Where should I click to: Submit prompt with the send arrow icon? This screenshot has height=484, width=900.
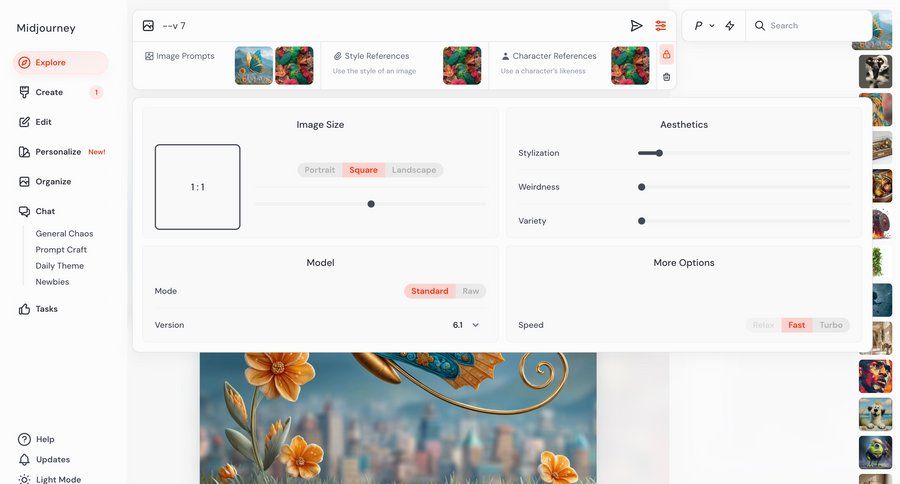636,26
